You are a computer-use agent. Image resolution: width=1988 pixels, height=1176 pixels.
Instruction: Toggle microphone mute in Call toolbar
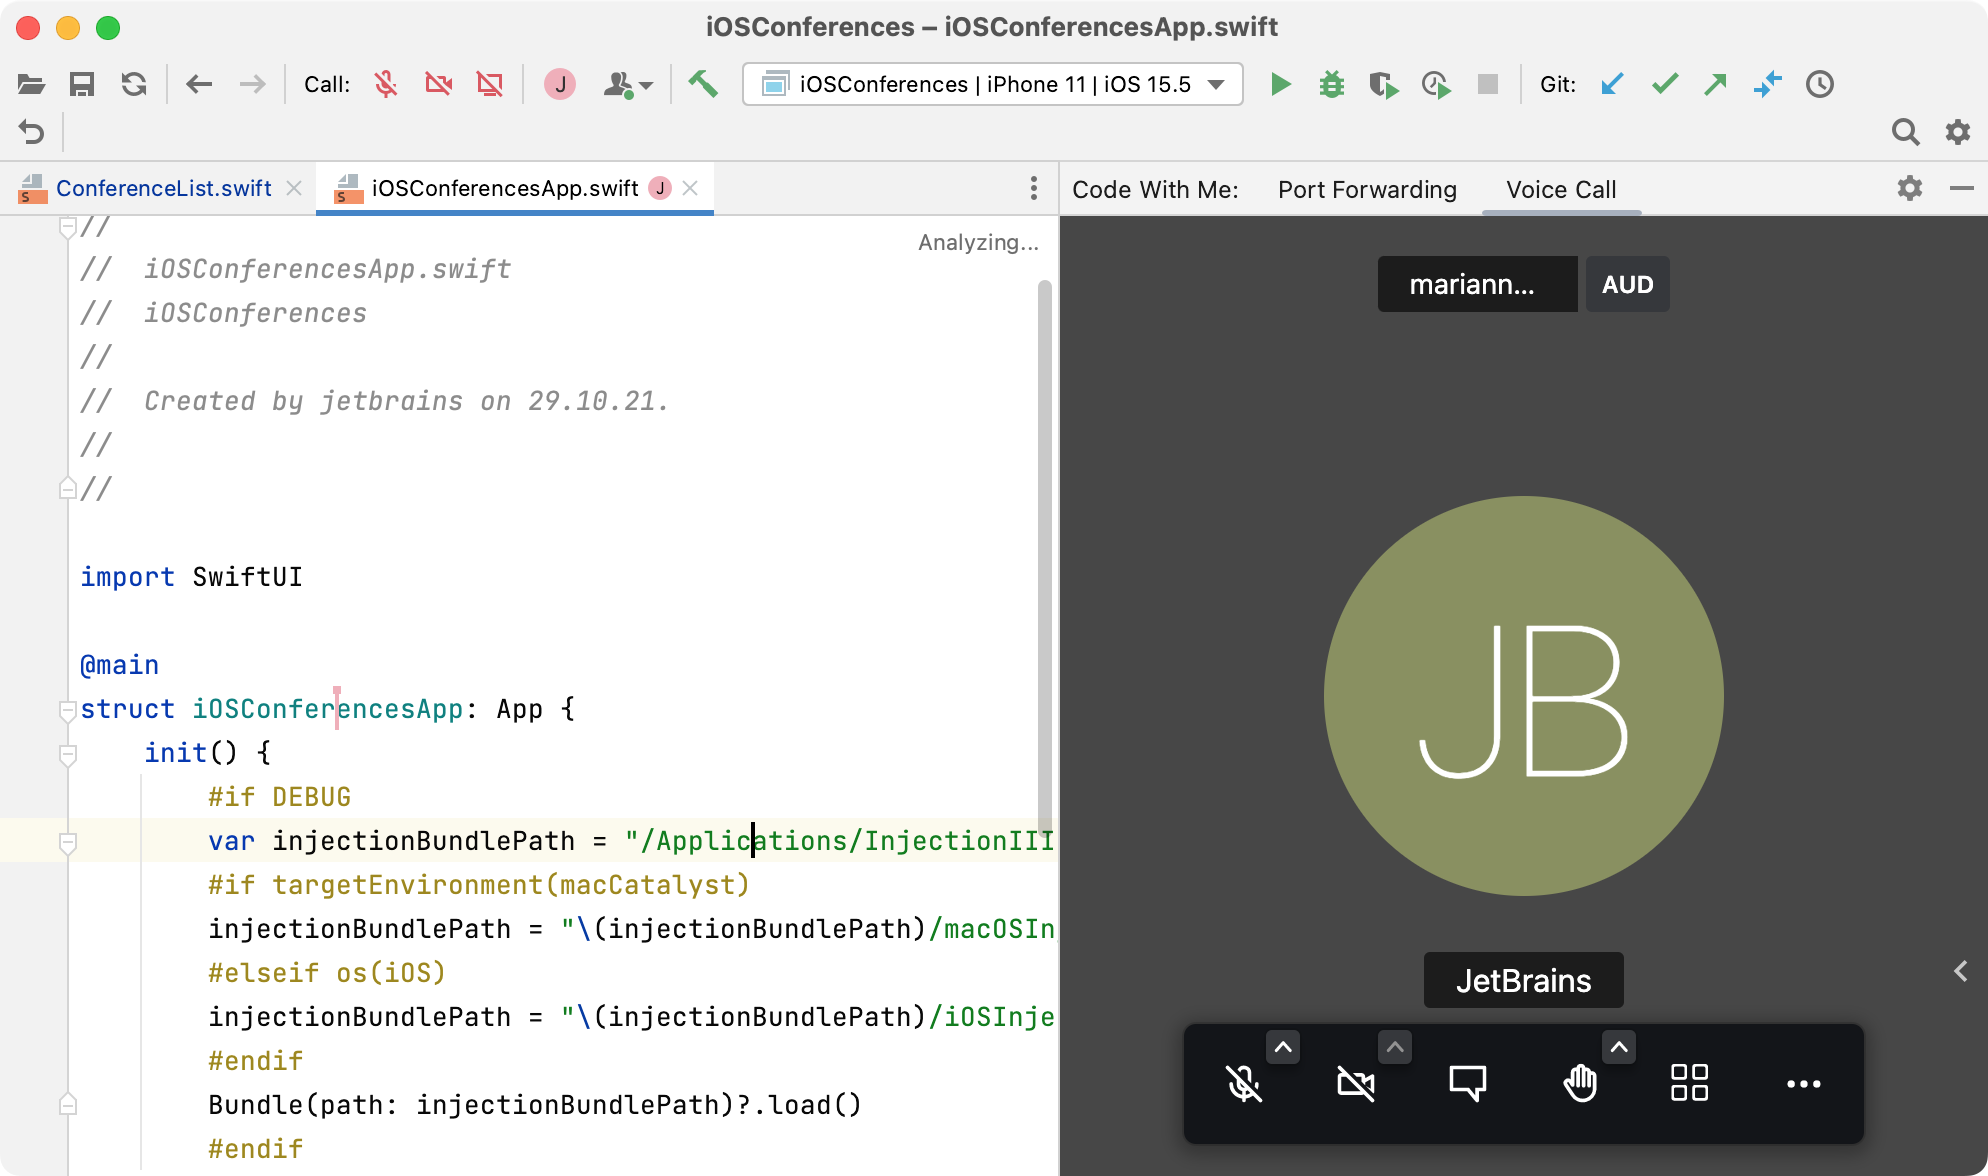coord(386,84)
